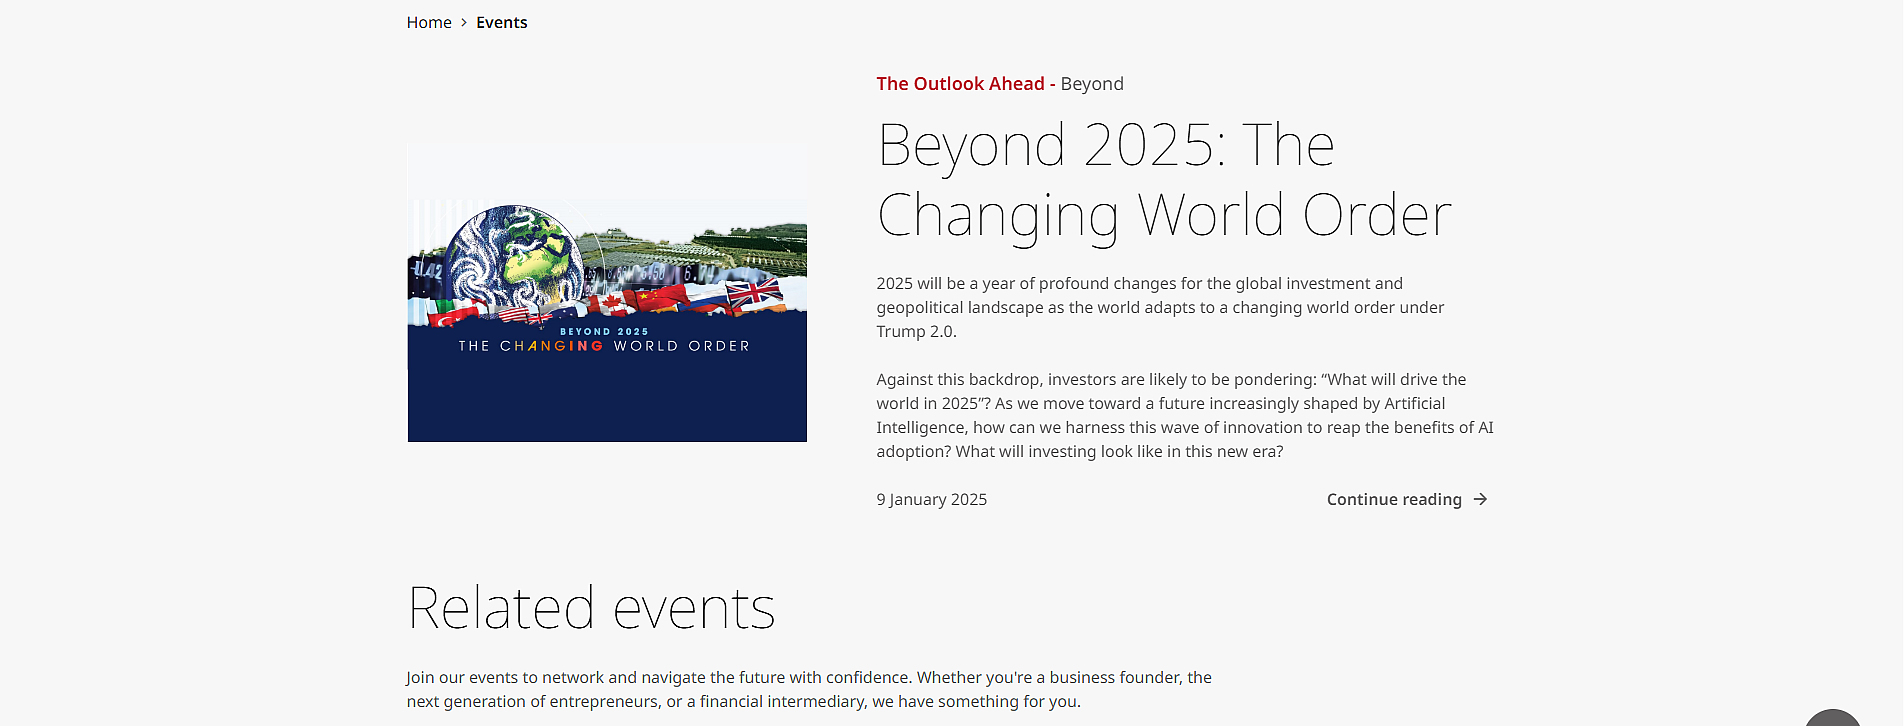
Task: Click the 9 January 2025 date
Action: pyautogui.click(x=931, y=499)
